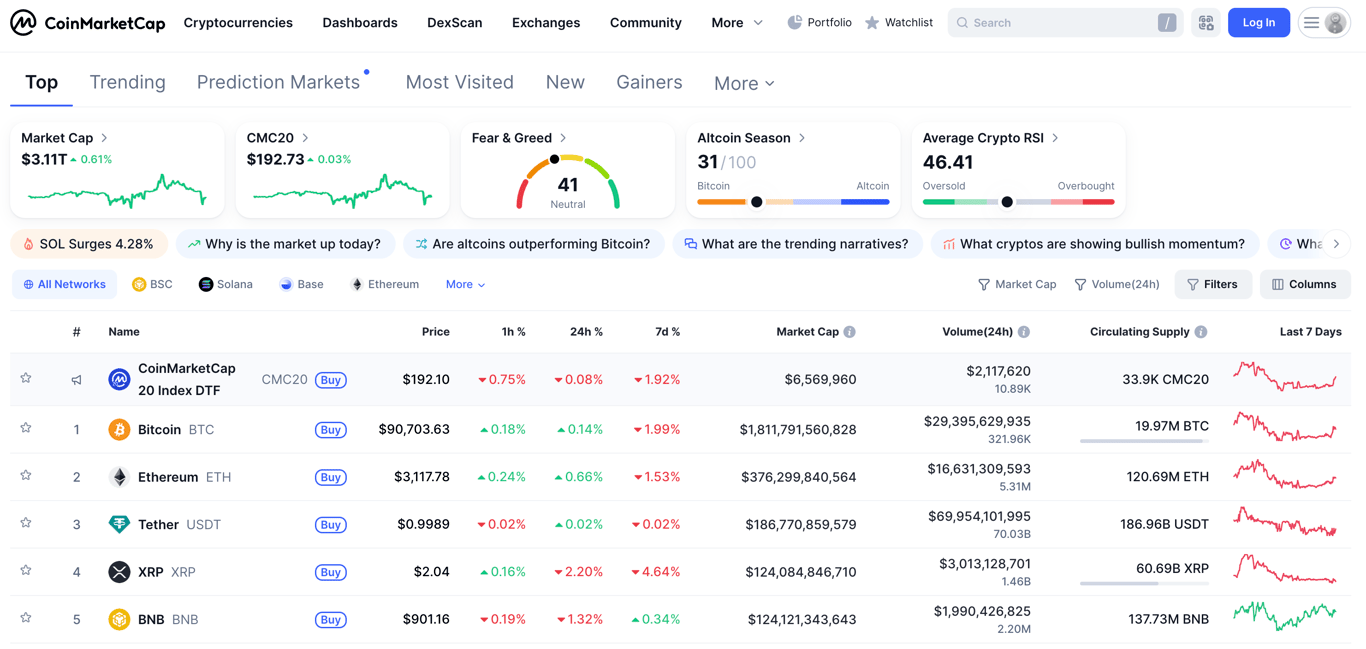The width and height of the screenshot is (1366, 649).
Task: Star BNB for watchlist
Action: 26,618
